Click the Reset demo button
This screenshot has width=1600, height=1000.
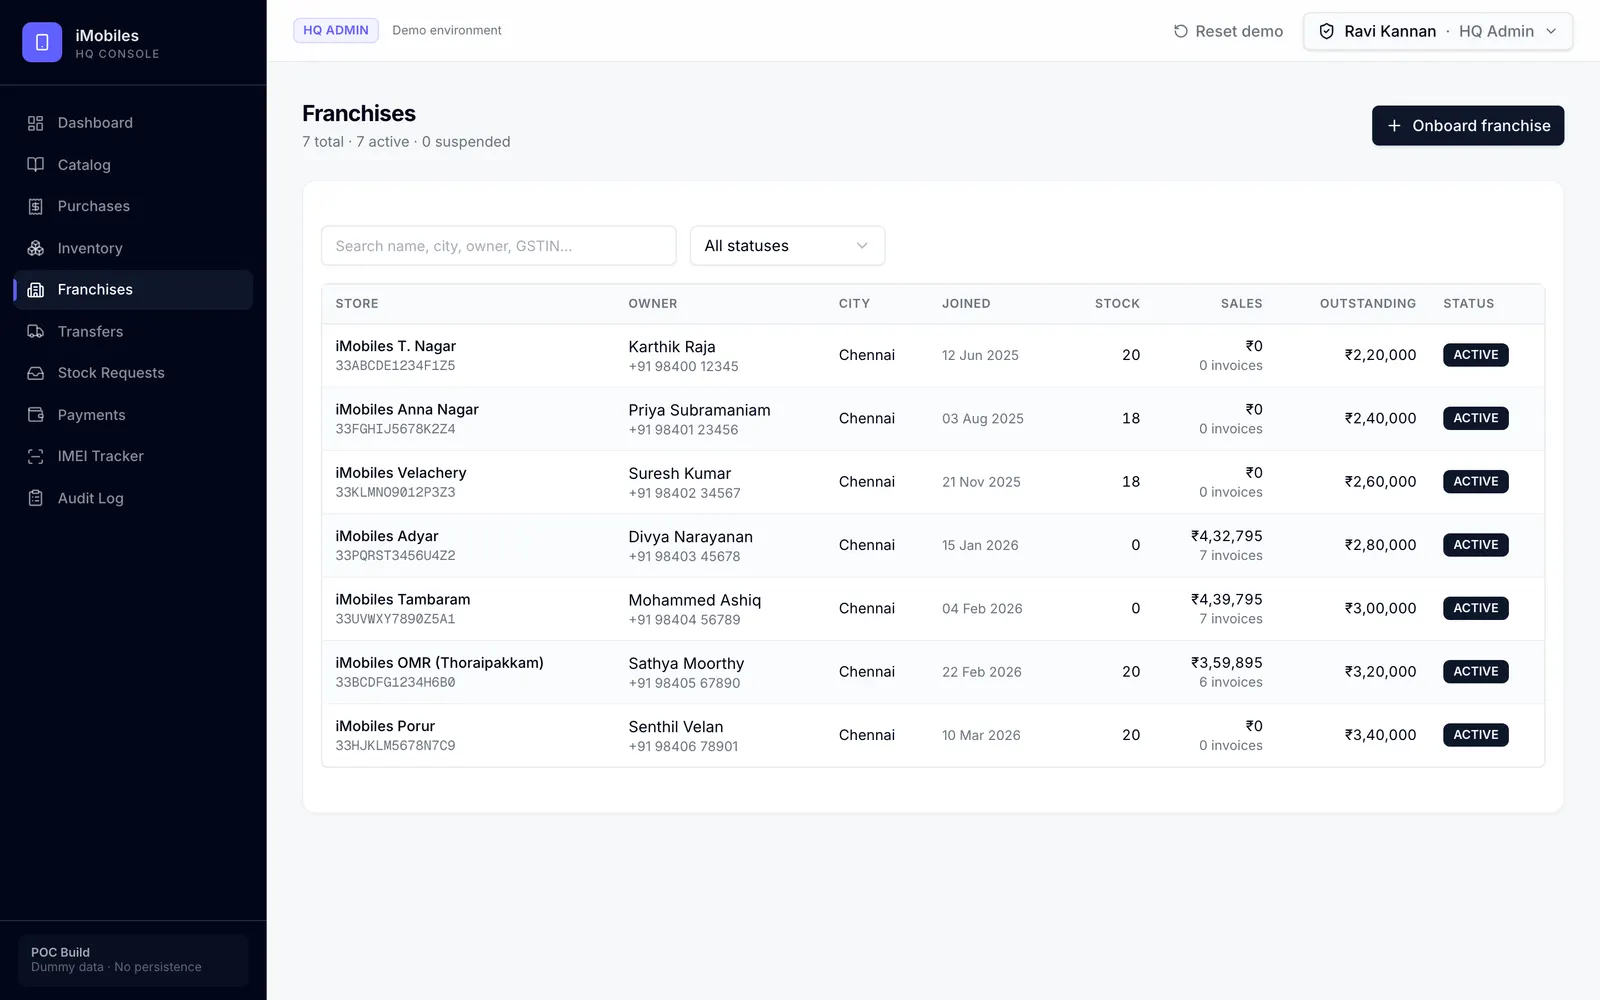[1228, 31]
